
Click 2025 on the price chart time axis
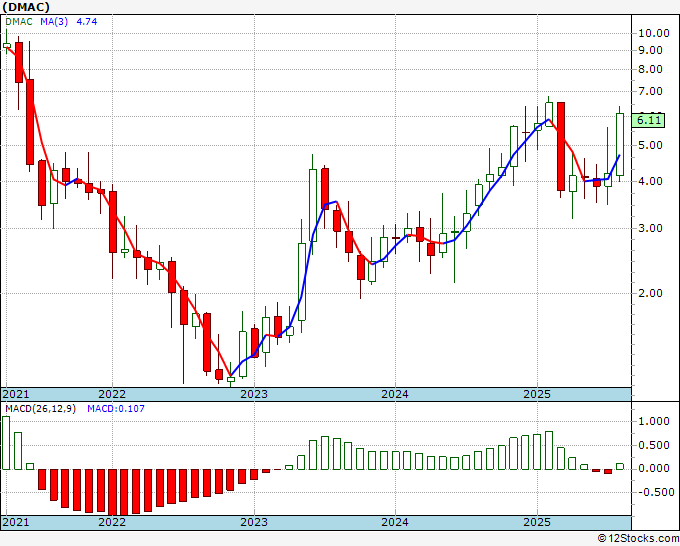click(x=537, y=394)
